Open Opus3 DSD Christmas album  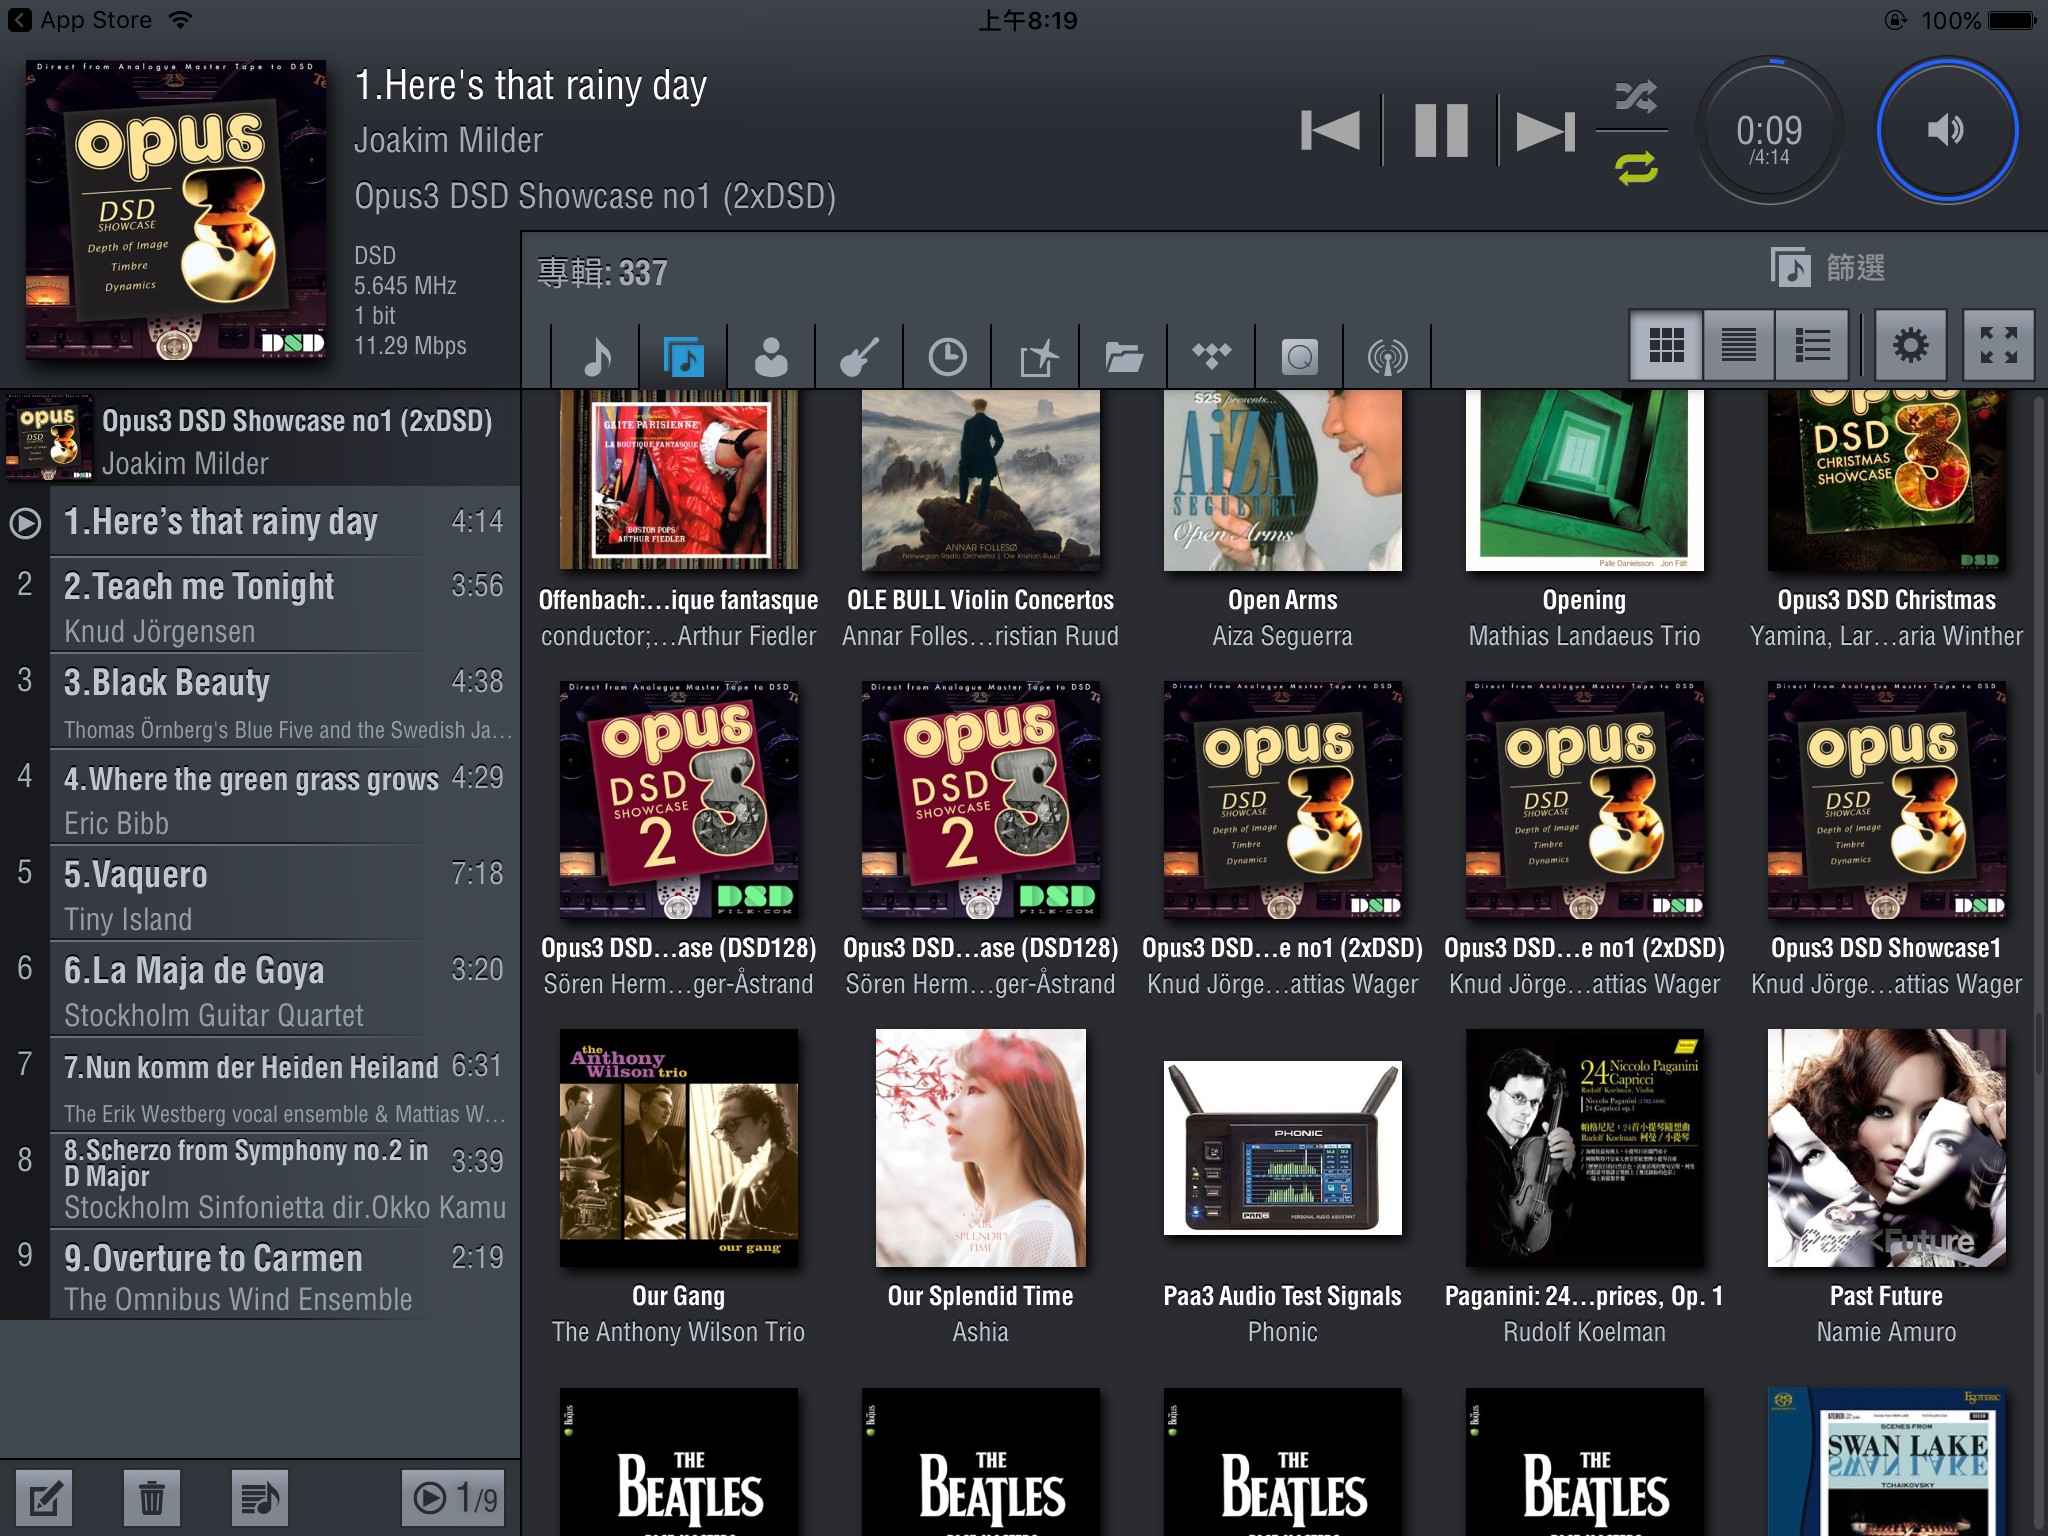[1886, 481]
